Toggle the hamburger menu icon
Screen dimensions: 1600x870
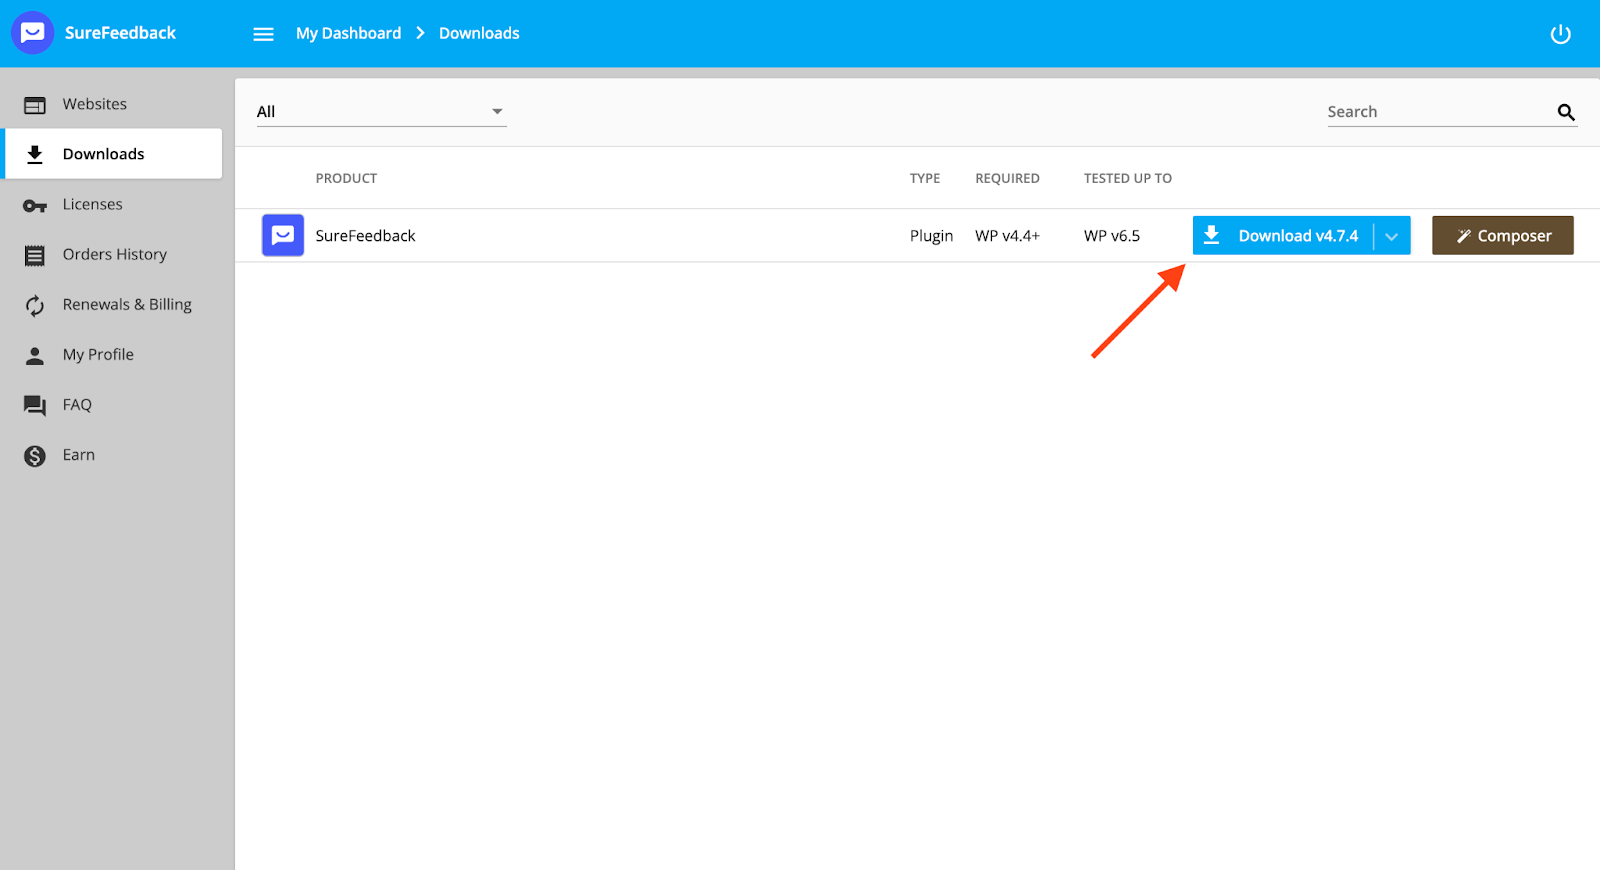[x=263, y=34]
